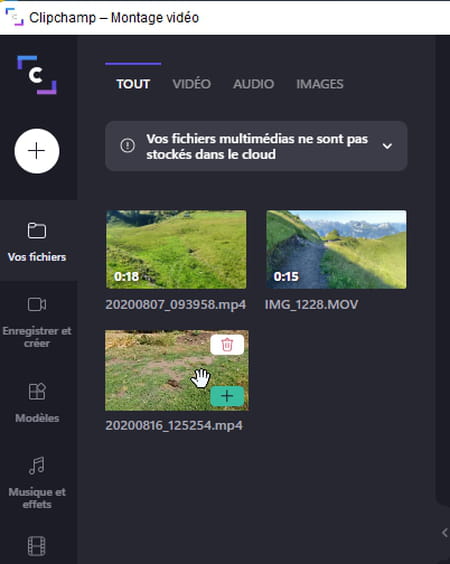Switch to the IMAGES tab
Image resolution: width=450 pixels, height=564 pixels.
[x=320, y=84]
